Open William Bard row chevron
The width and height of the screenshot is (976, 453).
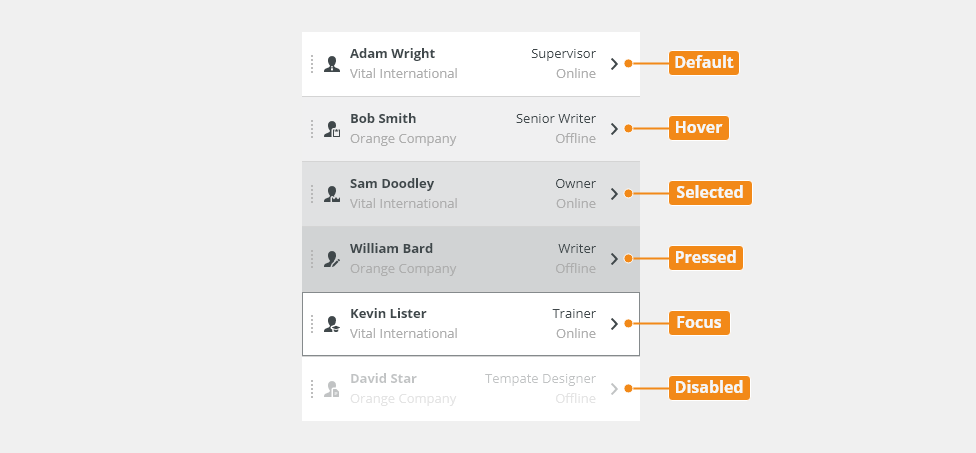[614, 259]
